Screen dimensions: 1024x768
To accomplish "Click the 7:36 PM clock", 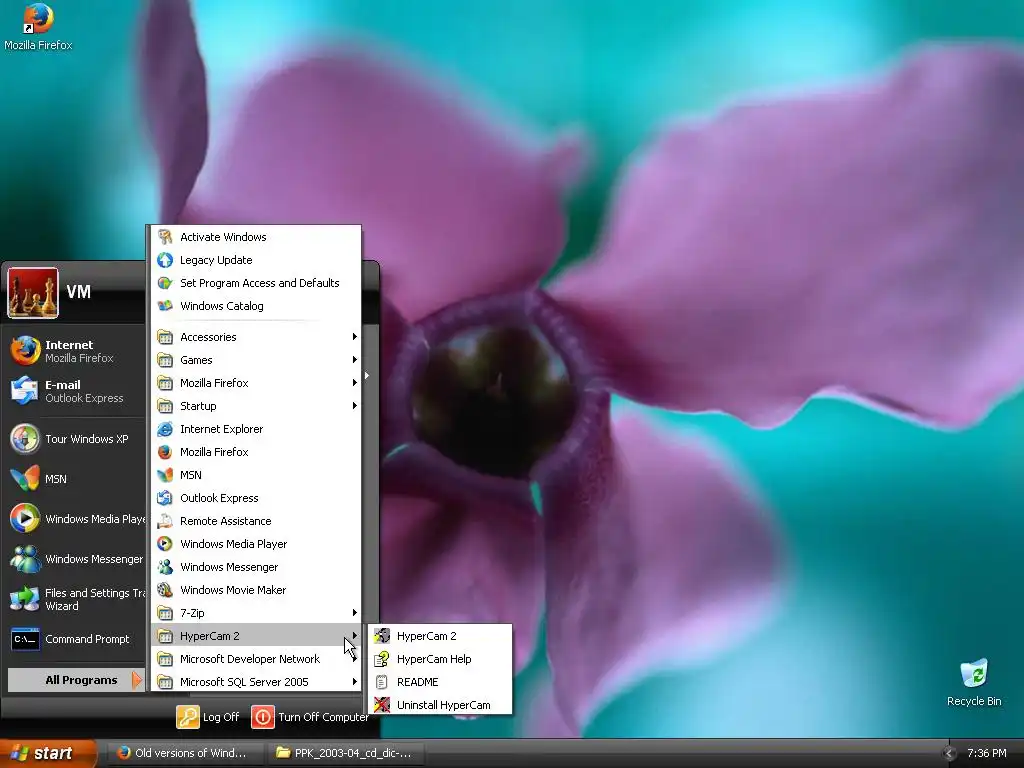I will coord(987,753).
